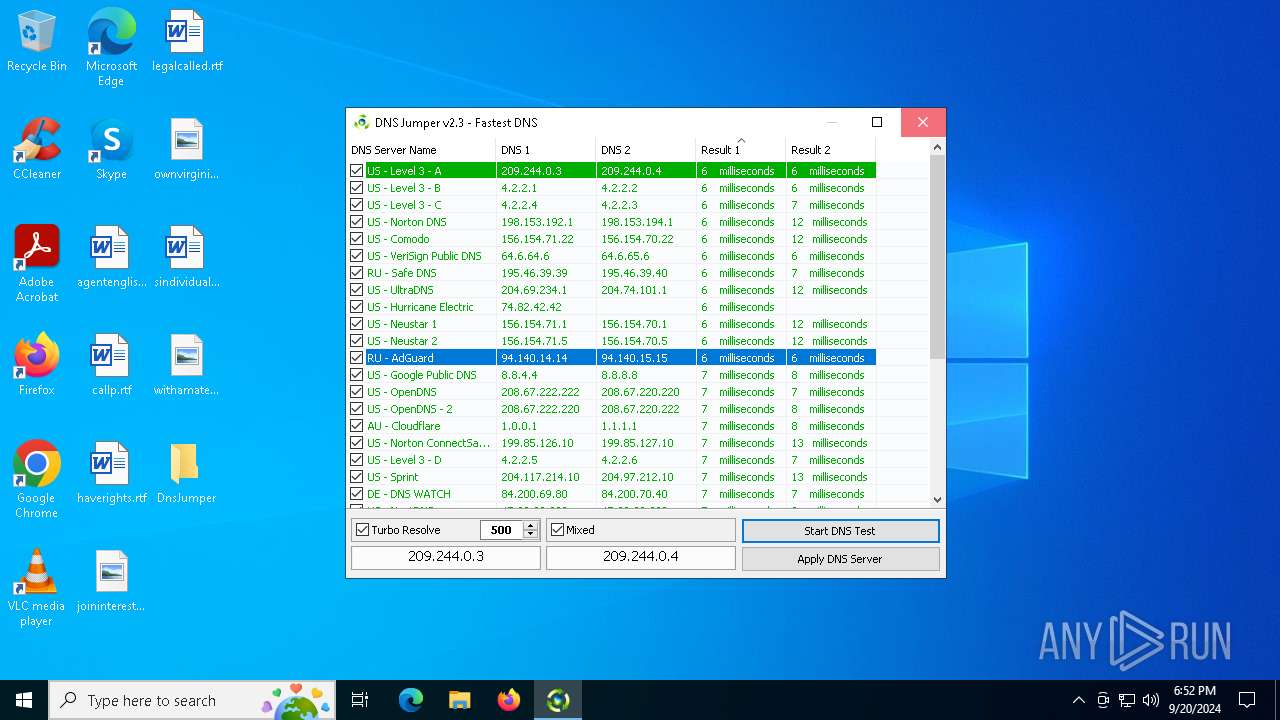
Task: Click the scrollbar down arrow in DNS list
Action: (x=937, y=499)
